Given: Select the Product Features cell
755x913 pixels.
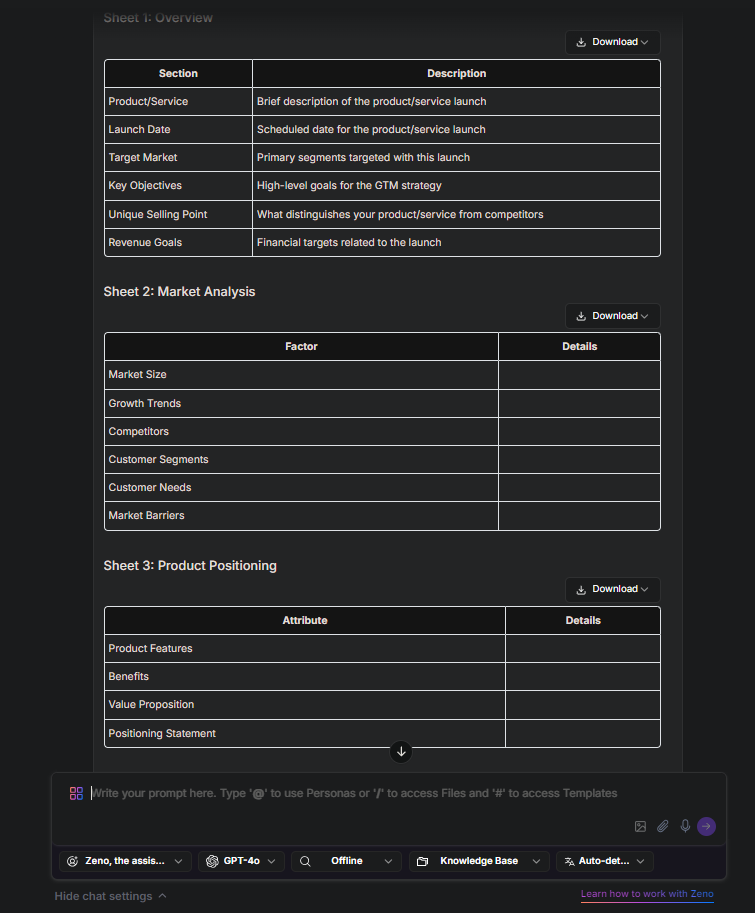Looking at the screenshot, I should tap(305, 649).
